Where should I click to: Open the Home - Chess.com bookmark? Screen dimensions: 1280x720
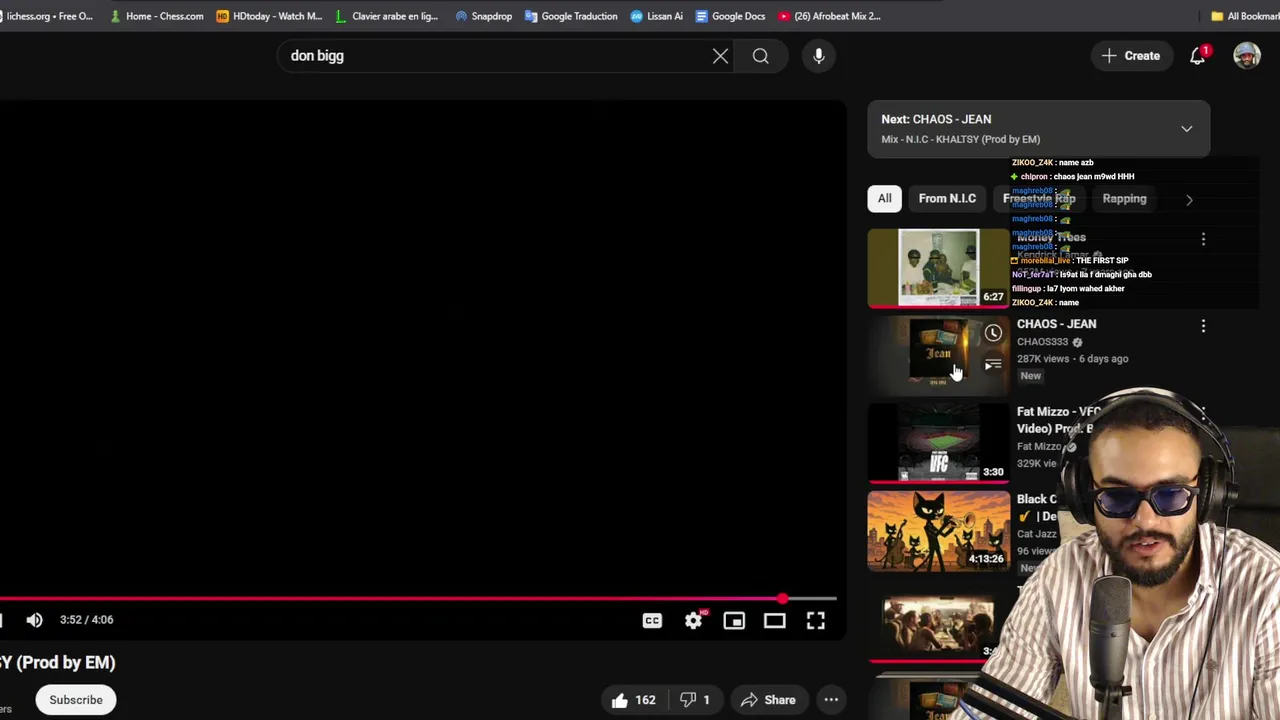click(157, 16)
